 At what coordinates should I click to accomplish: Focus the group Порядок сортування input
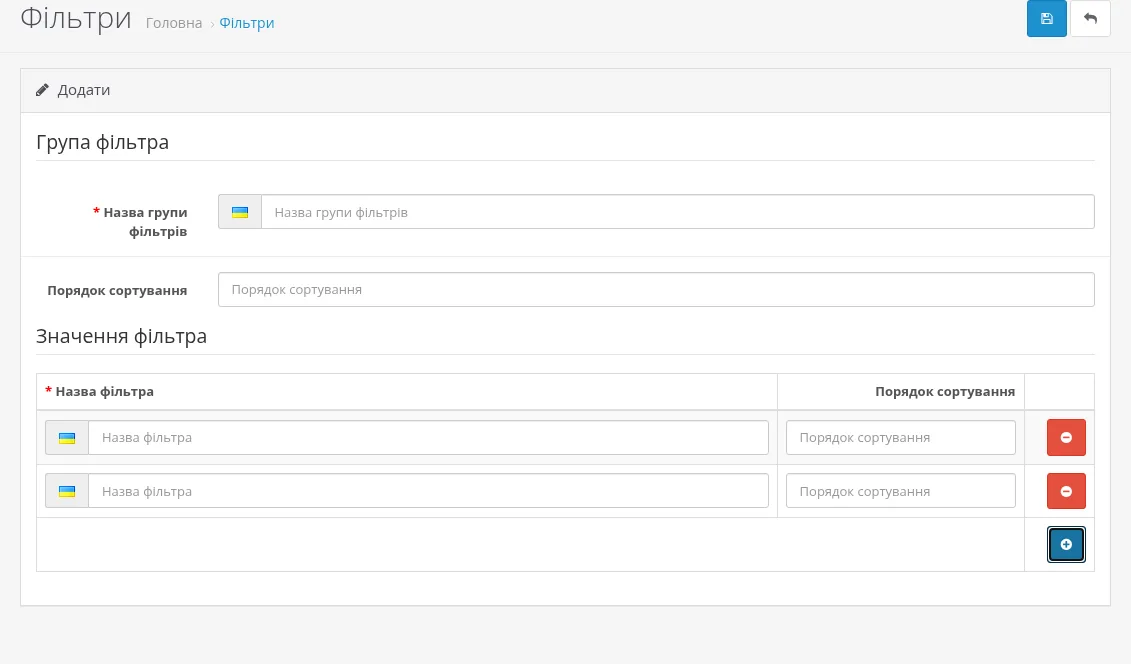(656, 289)
